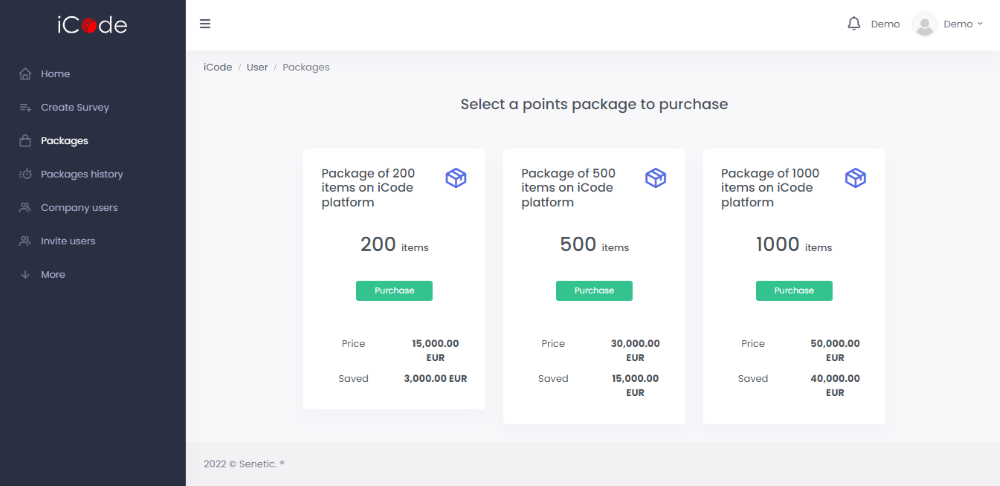The image size is (1000, 486).
Task: Click the user avatar picture
Action: click(x=924, y=24)
